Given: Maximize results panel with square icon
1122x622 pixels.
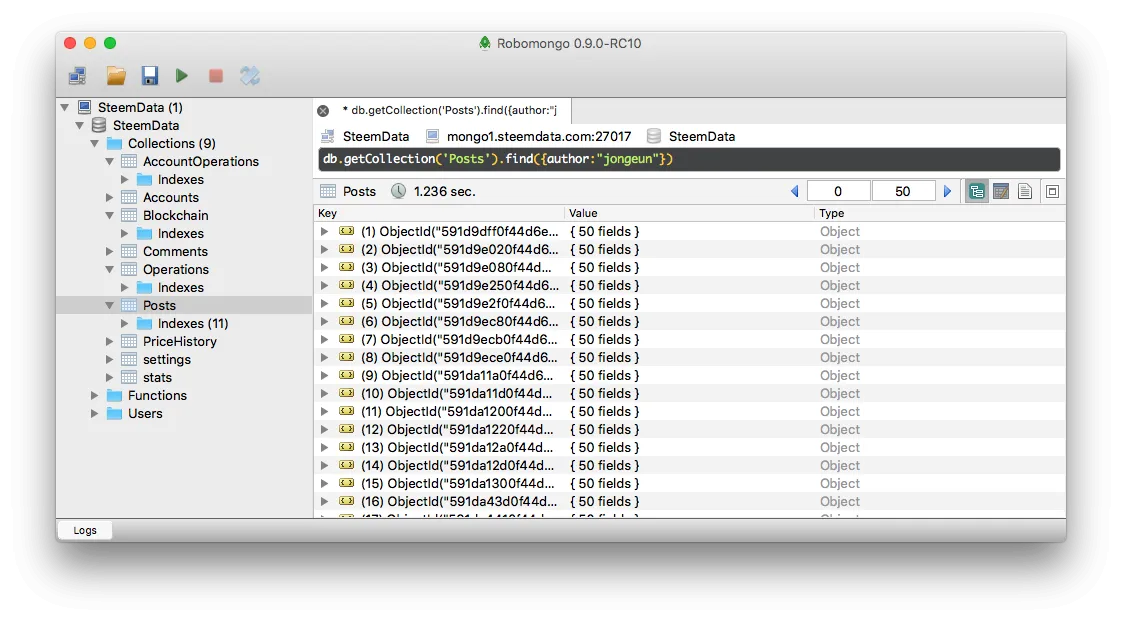Looking at the screenshot, I should click(x=1052, y=191).
